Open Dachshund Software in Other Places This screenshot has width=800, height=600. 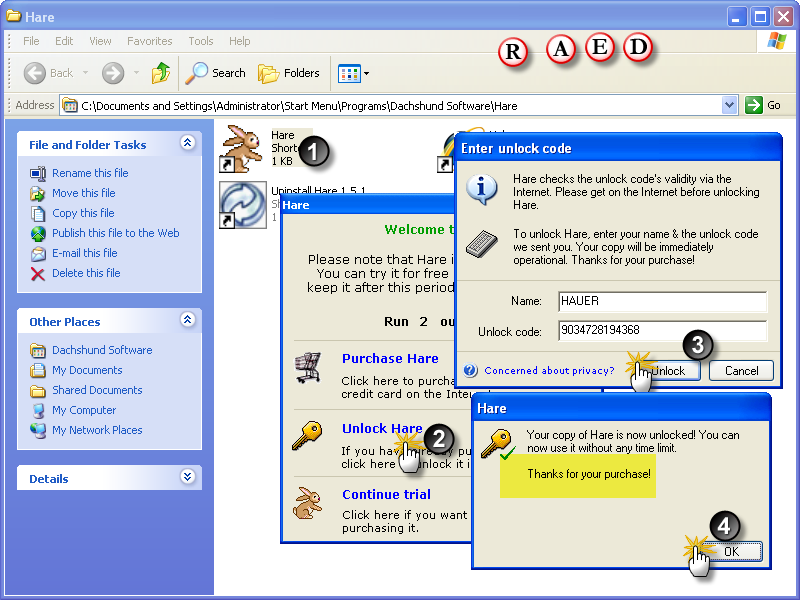click(x=102, y=350)
